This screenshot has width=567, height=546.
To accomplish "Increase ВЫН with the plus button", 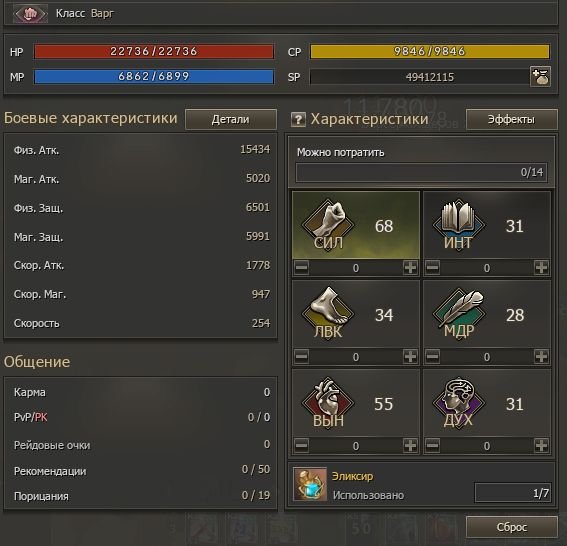I will [x=410, y=445].
